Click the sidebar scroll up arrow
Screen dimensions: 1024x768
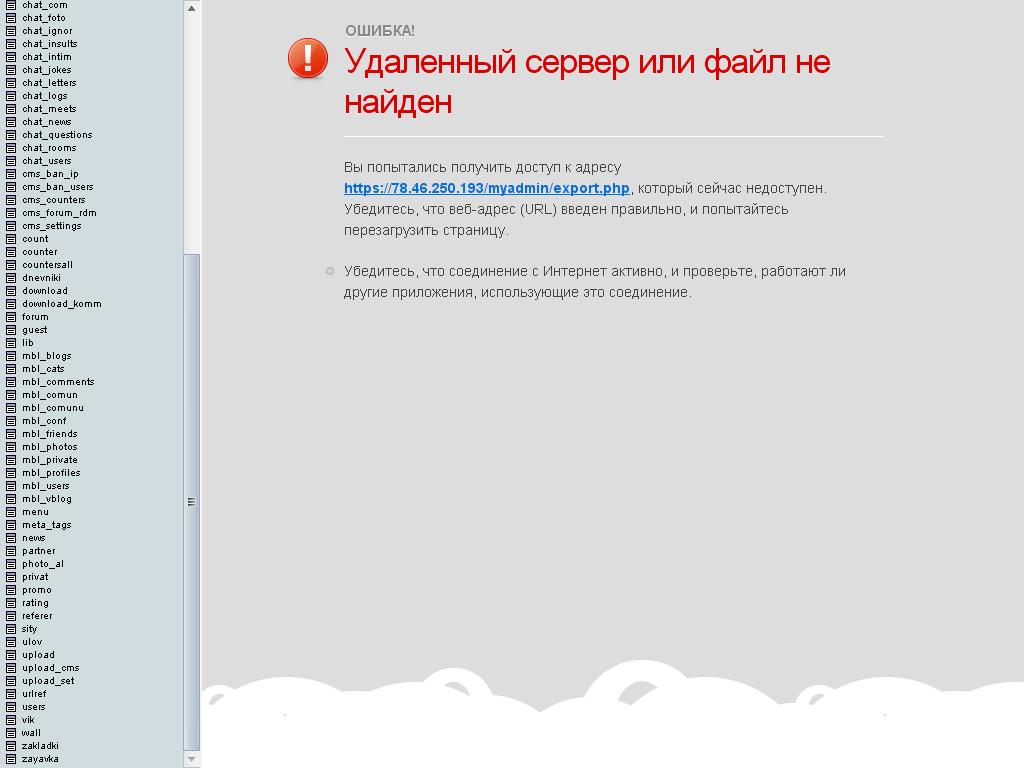(192, 7)
